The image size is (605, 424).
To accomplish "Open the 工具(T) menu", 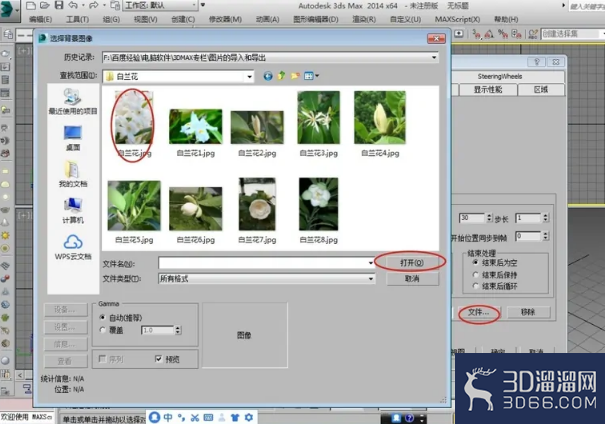I will point(77,19).
